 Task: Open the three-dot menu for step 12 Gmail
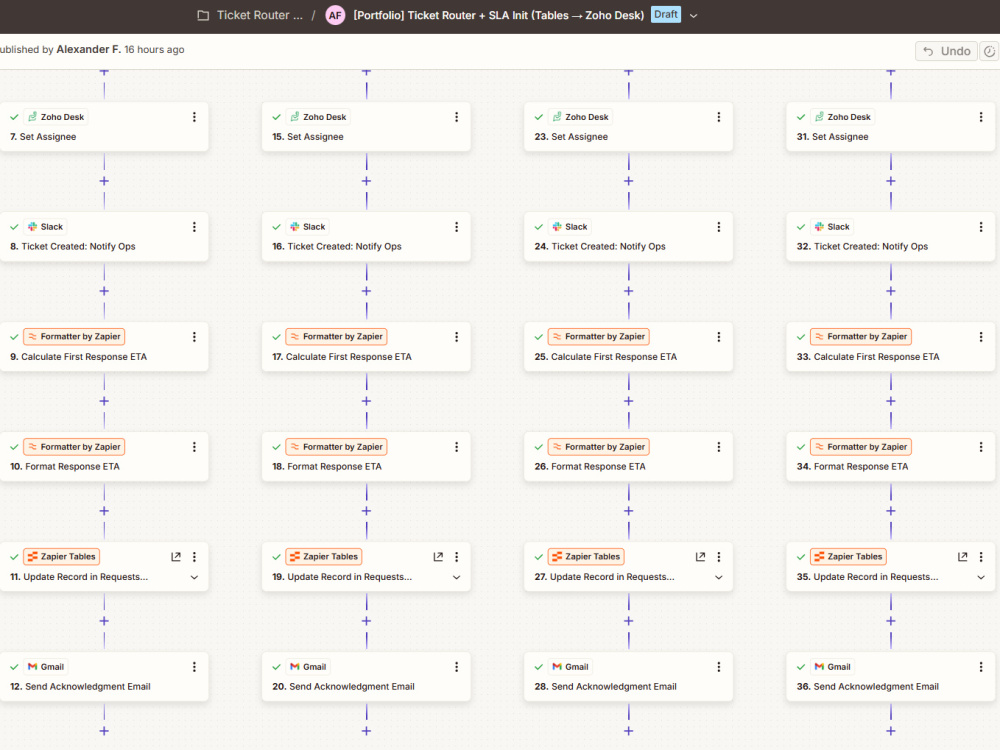click(x=195, y=667)
